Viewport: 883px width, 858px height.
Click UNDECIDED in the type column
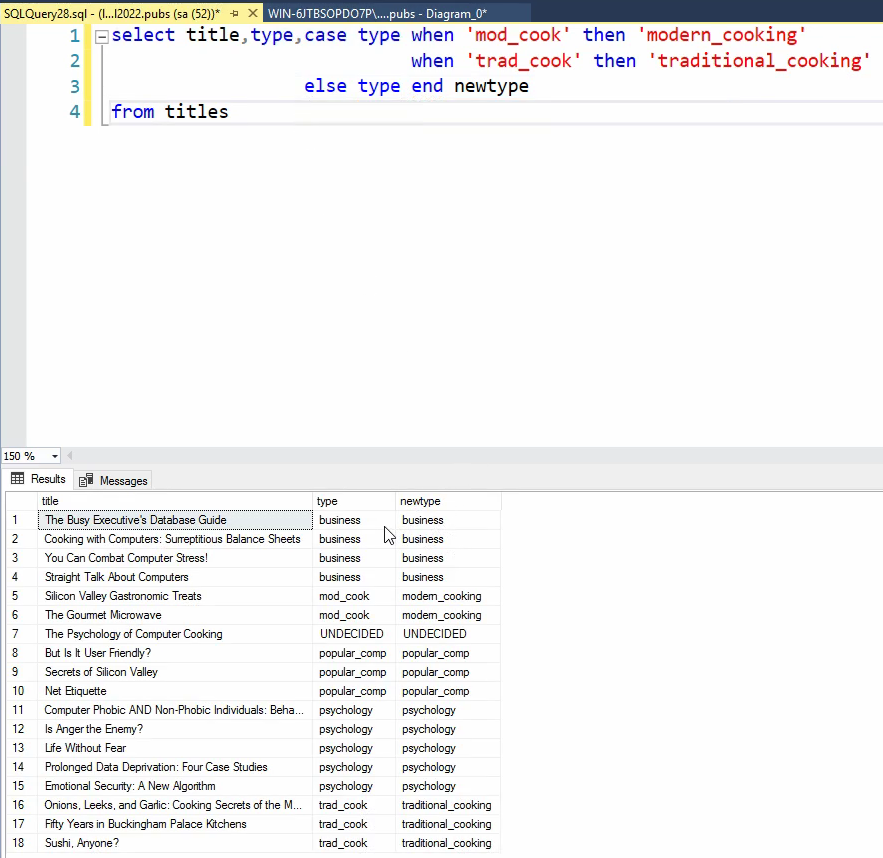[x=354, y=634]
